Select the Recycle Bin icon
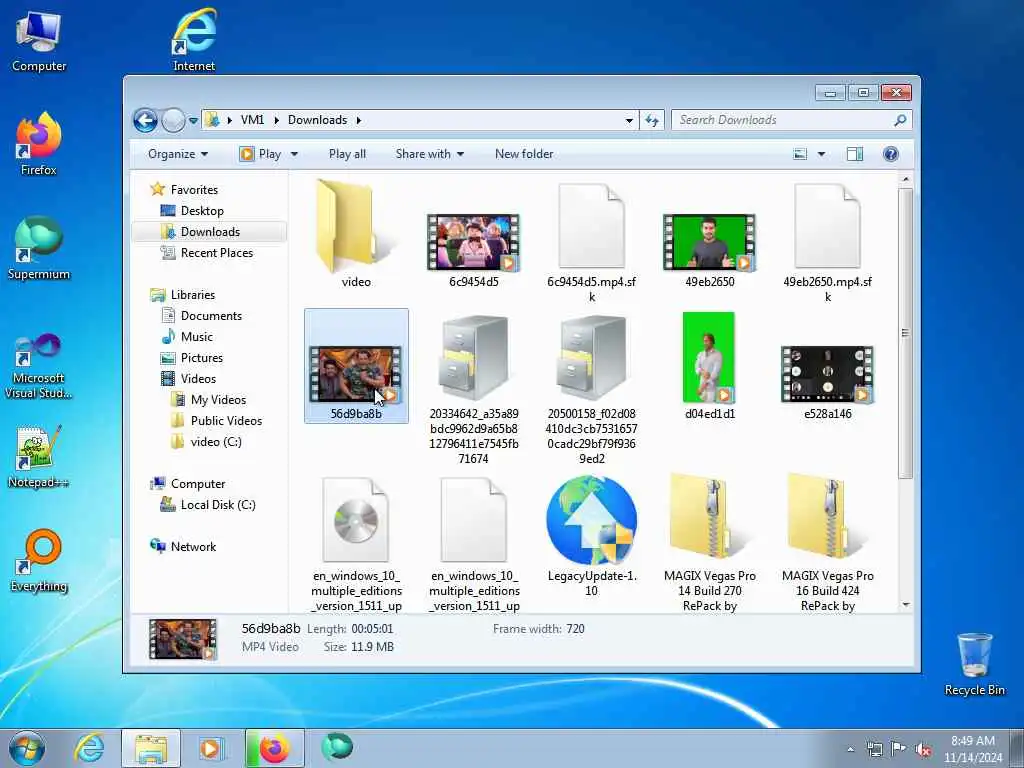The width and height of the screenshot is (1024, 768). pos(974,665)
